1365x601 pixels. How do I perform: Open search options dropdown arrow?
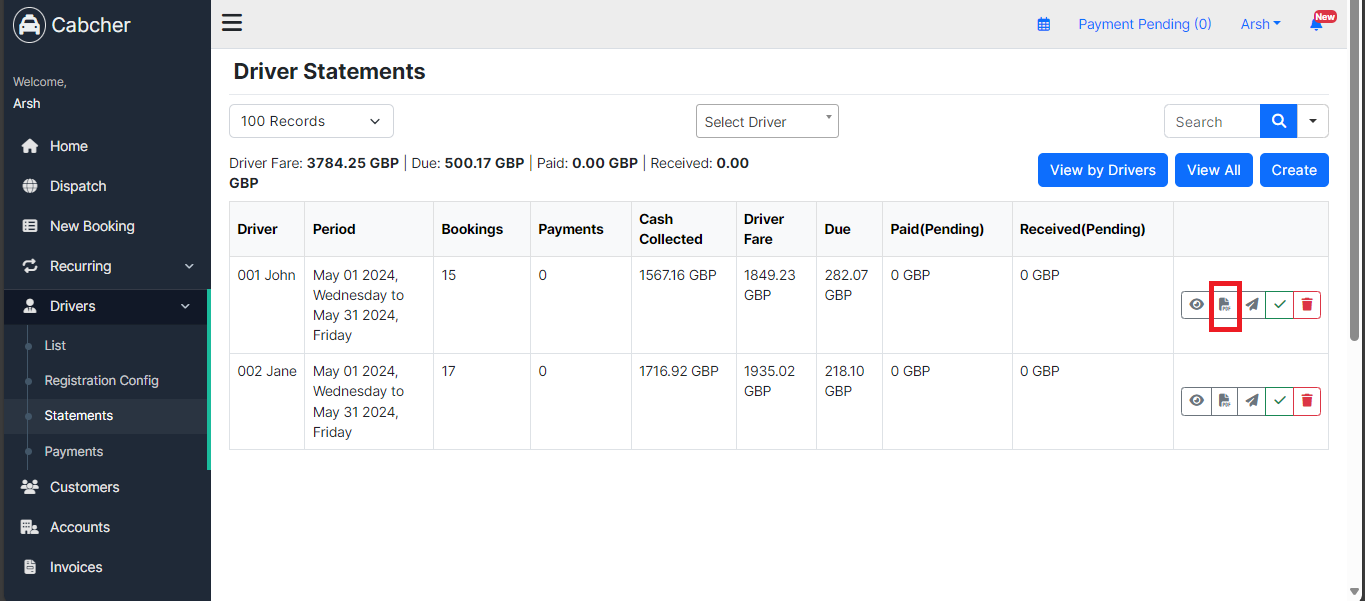click(1313, 121)
